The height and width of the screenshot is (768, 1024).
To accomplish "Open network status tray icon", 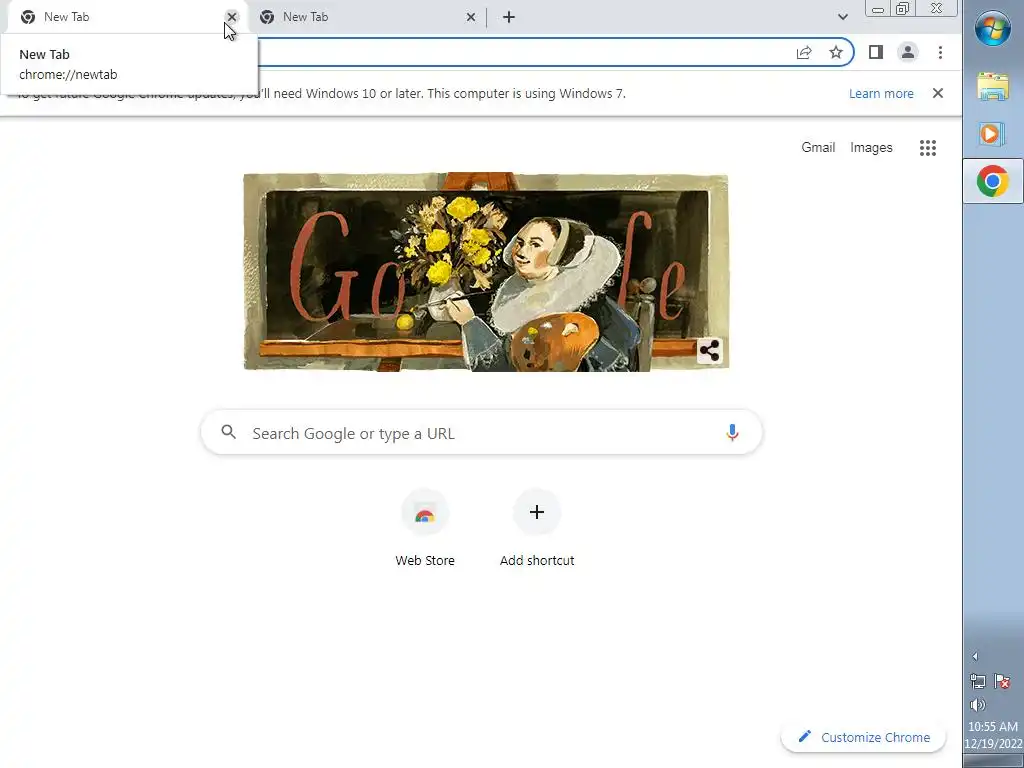I will click(978, 681).
